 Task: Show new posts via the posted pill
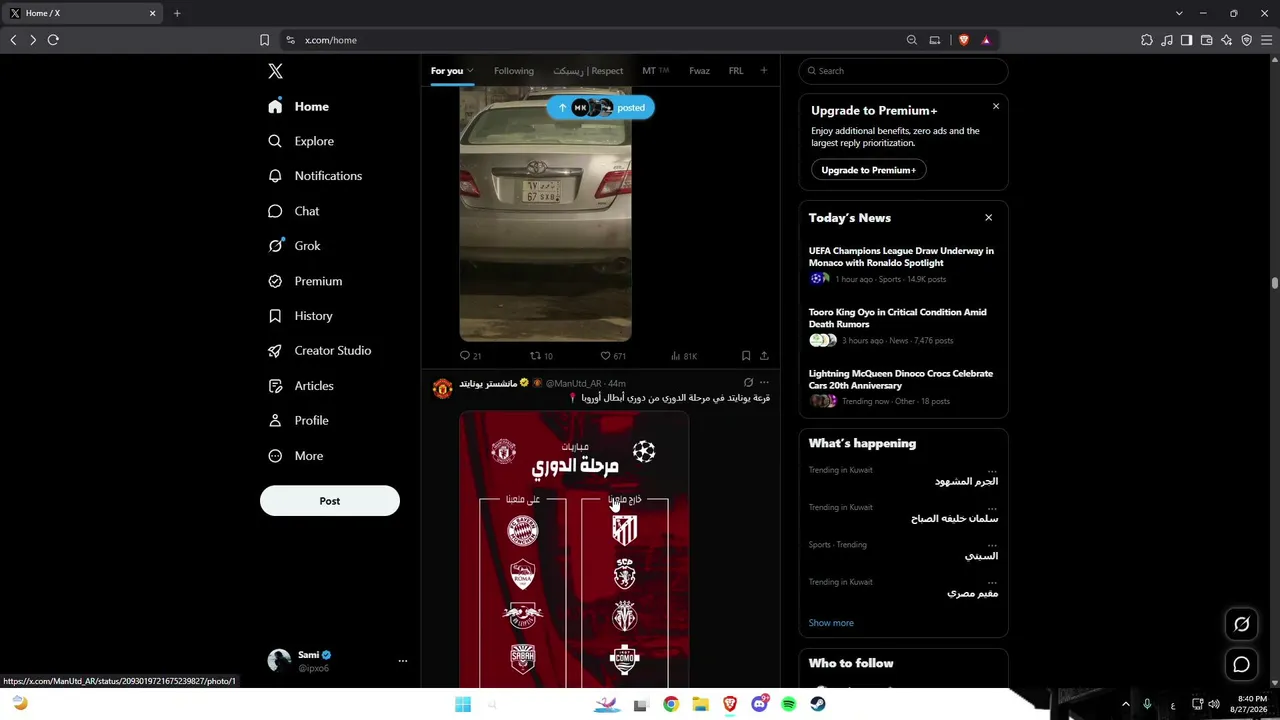(x=600, y=108)
